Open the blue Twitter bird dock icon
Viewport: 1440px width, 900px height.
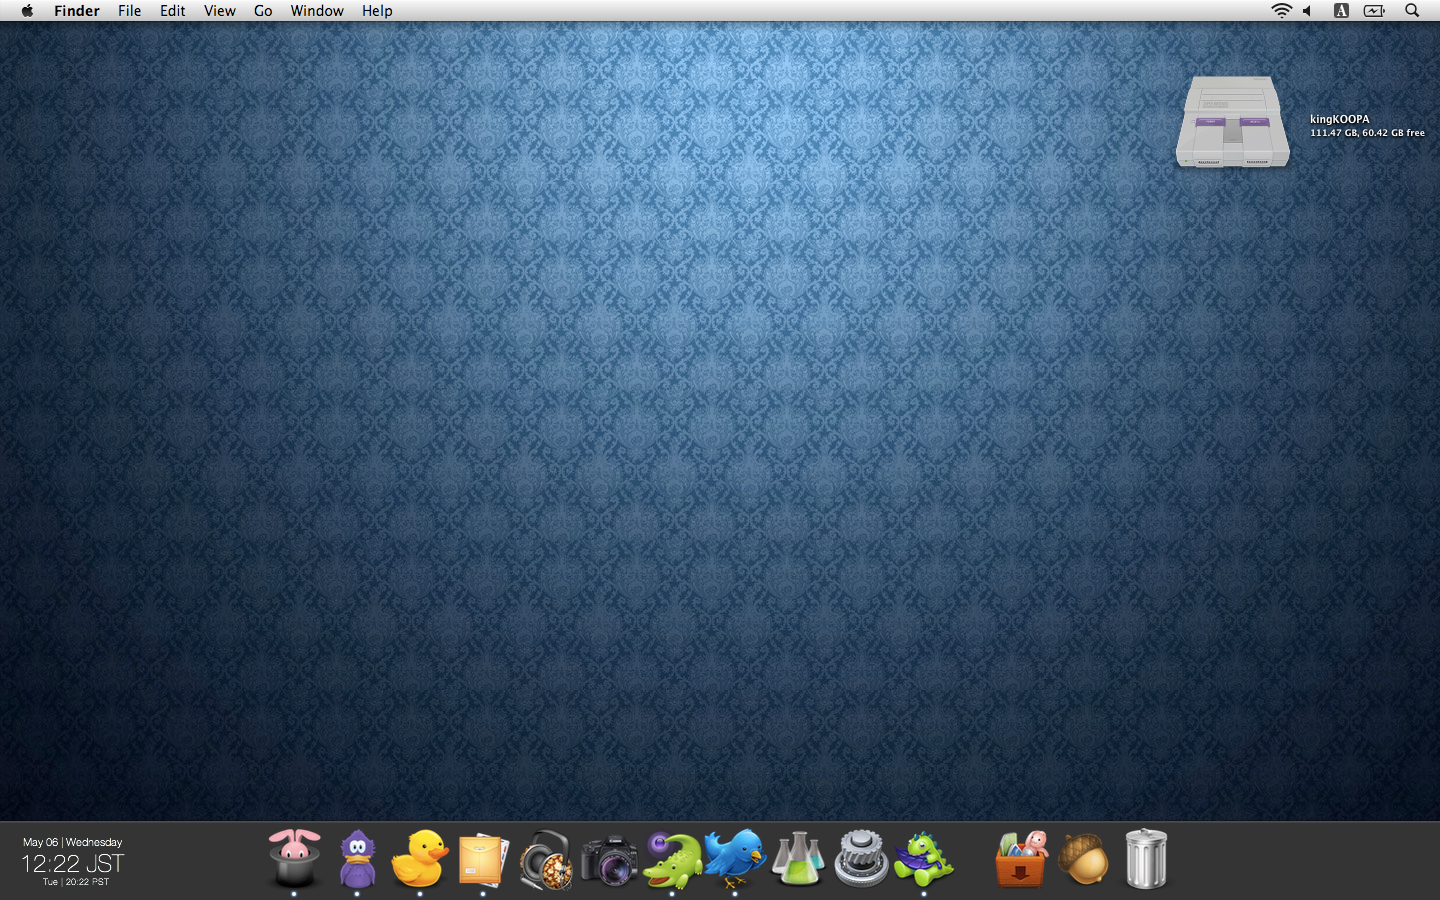coord(735,858)
